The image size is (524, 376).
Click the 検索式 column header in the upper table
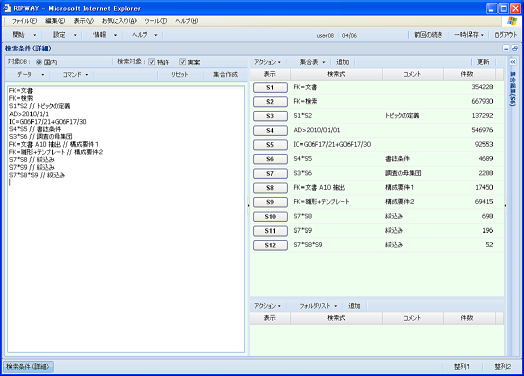(x=336, y=74)
